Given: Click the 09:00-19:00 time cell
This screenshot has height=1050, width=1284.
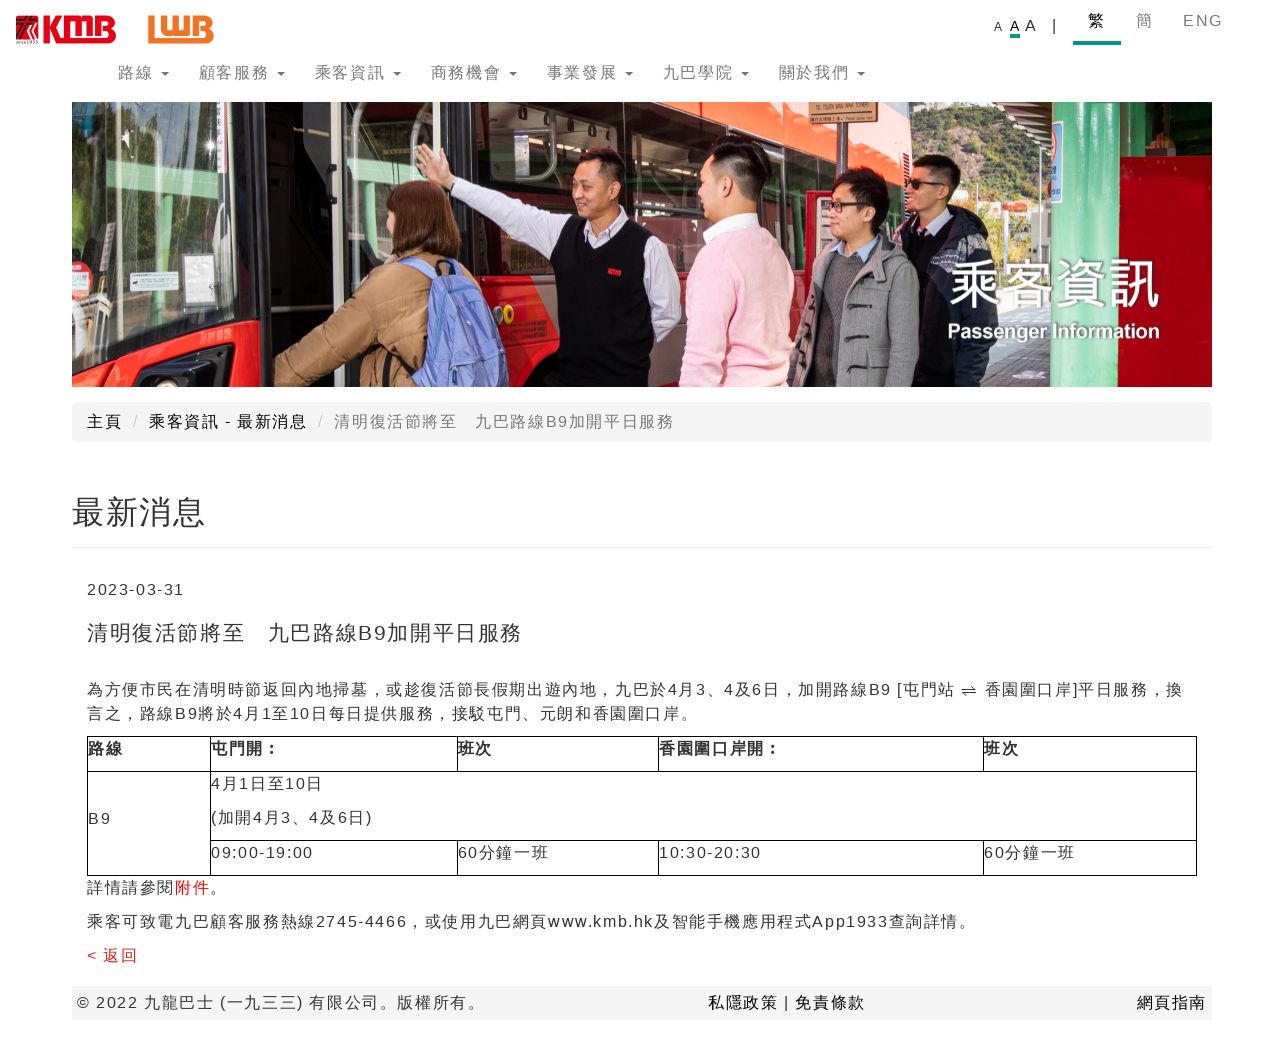Looking at the screenshot, I should tap(334, 858).
